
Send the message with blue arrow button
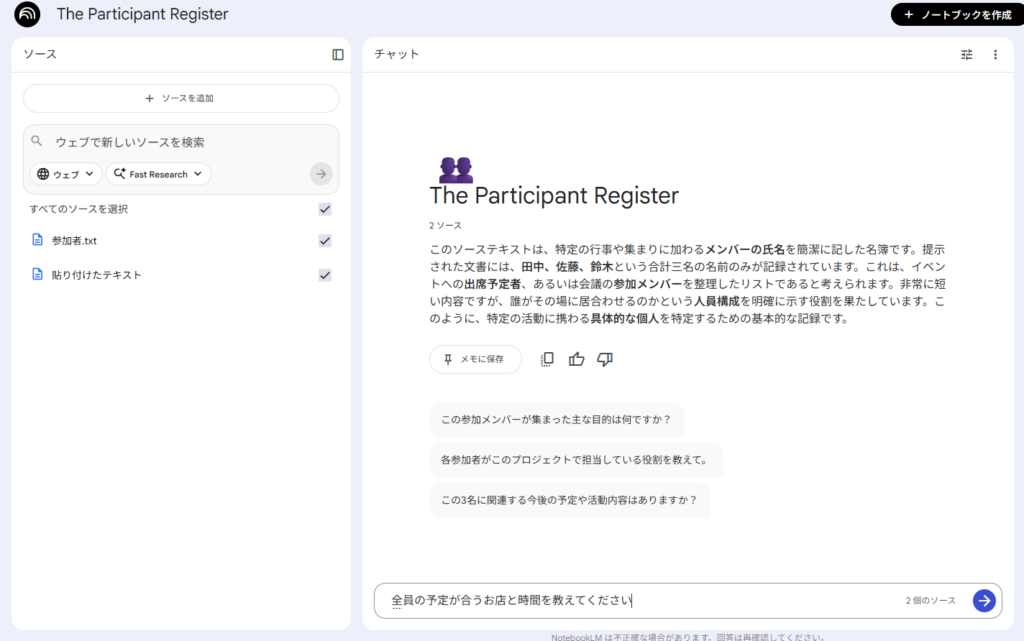click(x=984, y=600)
